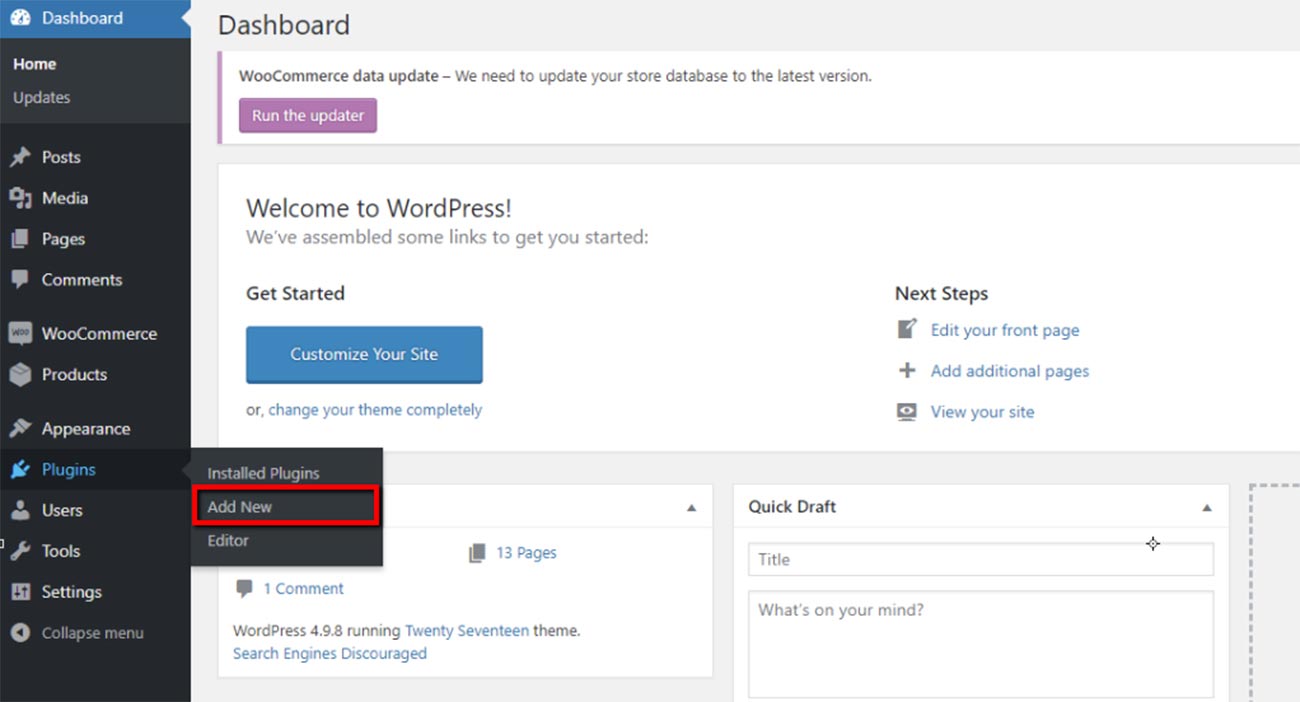The width and height of the screenshot is (1300, 702).
Task: Click the Comments bubble icon in sidebar
Action: click(x=20, y=280)
